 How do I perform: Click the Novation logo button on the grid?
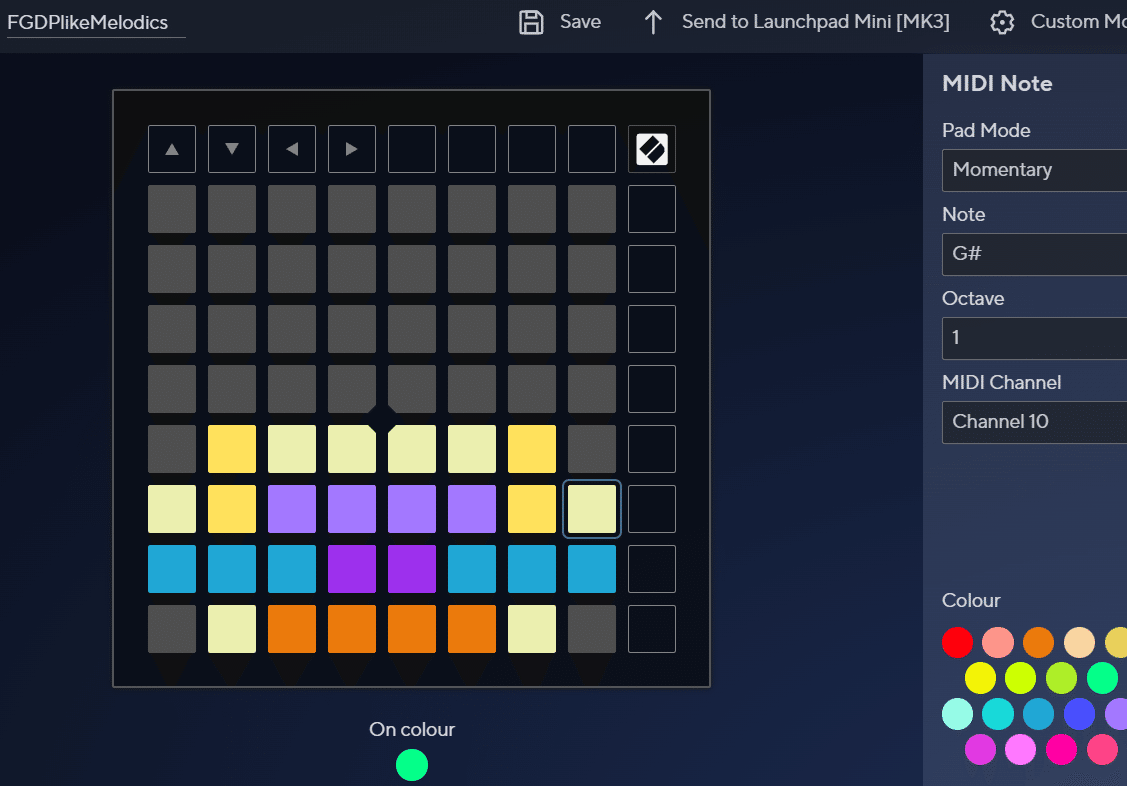click(652, 149)
